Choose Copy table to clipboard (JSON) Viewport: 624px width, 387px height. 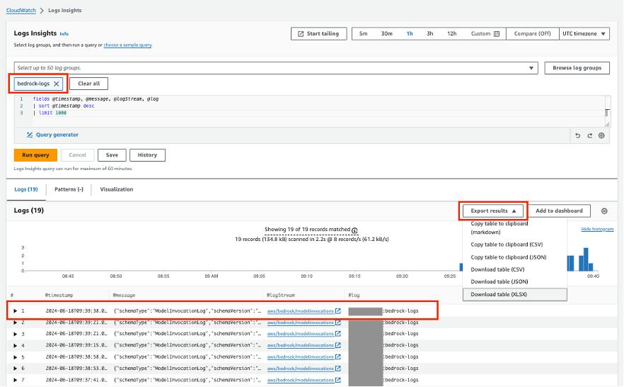coord(508,257)
